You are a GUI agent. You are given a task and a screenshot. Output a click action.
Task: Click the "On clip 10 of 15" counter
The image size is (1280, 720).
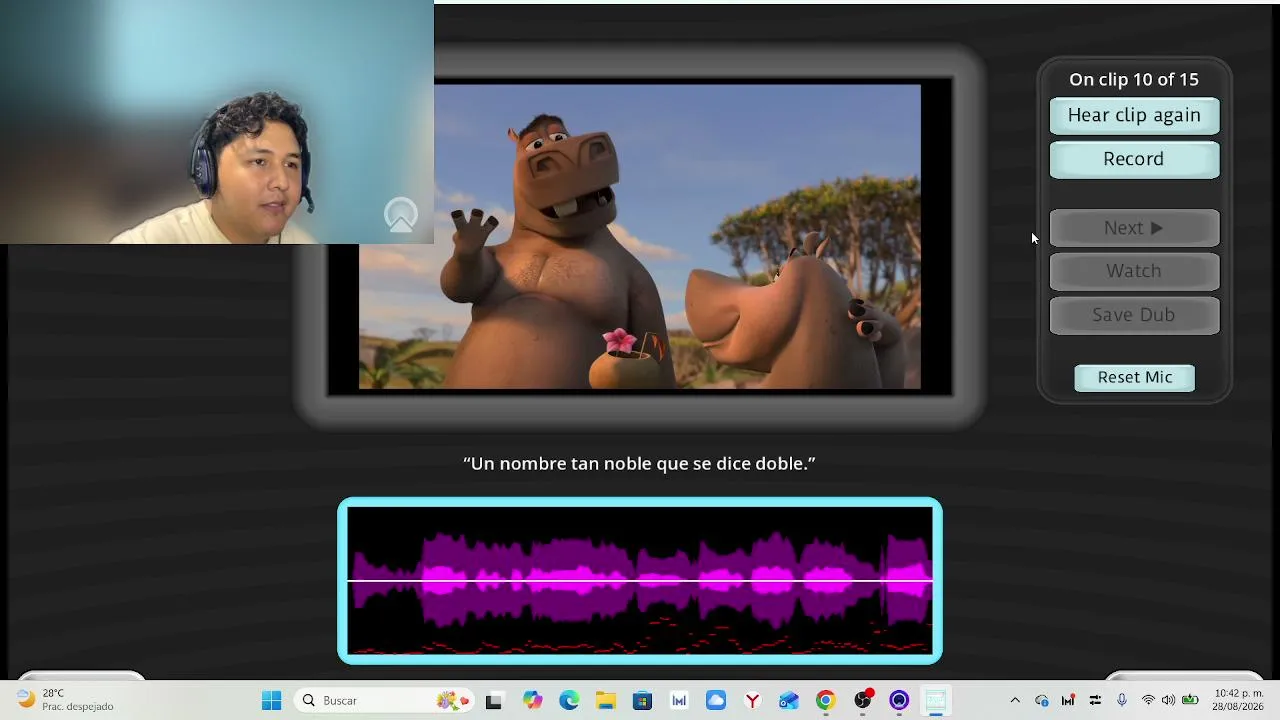click(1134, 80)
